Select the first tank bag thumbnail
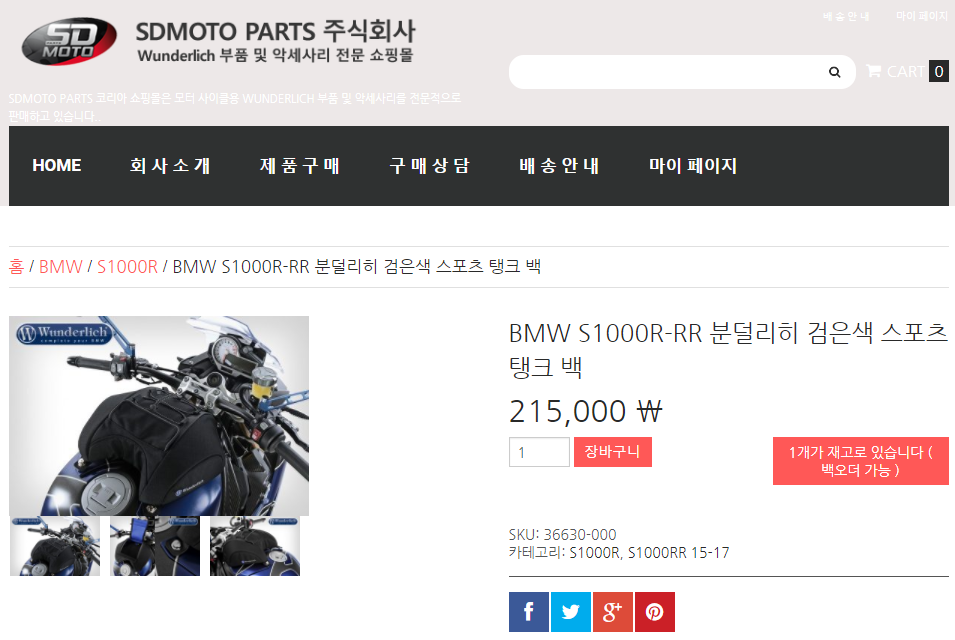Screen dimensions: 955x640 [x=55, y=546]
